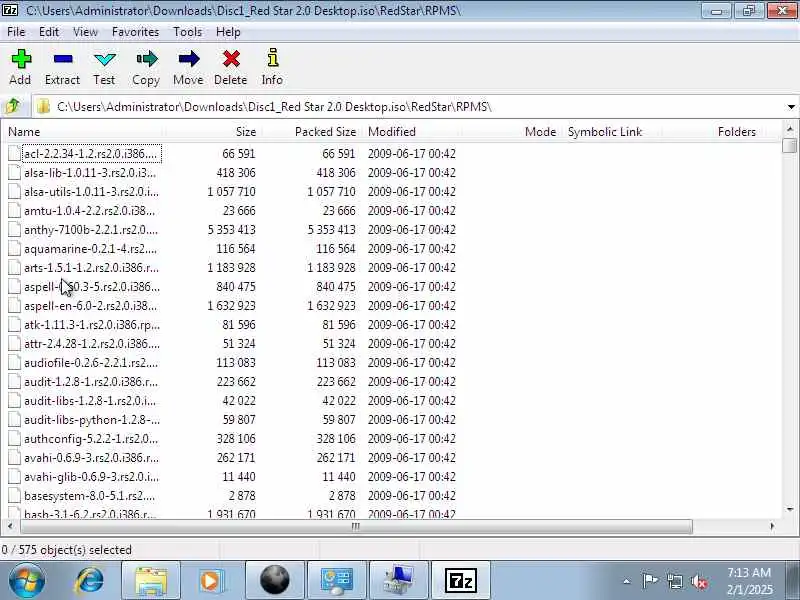Select file audiofile-0.2.6-2.2.1.rs2
The height and width of the screenshot is (600, 800).
tap(91, 362)
